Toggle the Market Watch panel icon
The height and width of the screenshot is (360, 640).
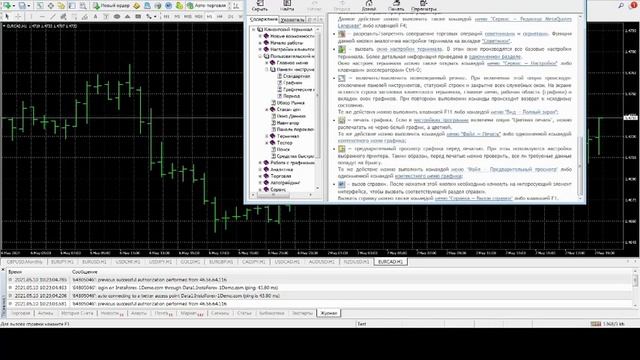(x=40, y=6)
